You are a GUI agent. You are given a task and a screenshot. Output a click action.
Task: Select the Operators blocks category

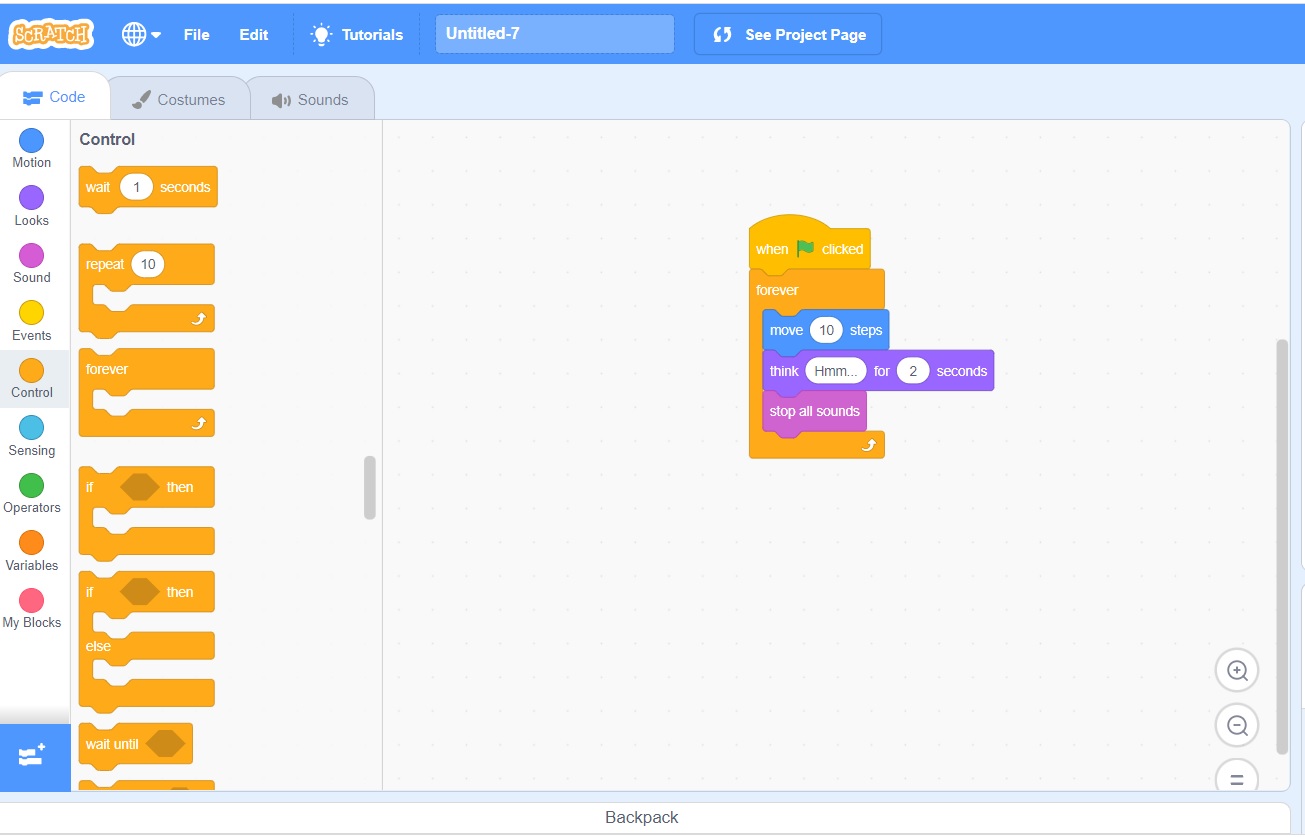click(32, 493)
